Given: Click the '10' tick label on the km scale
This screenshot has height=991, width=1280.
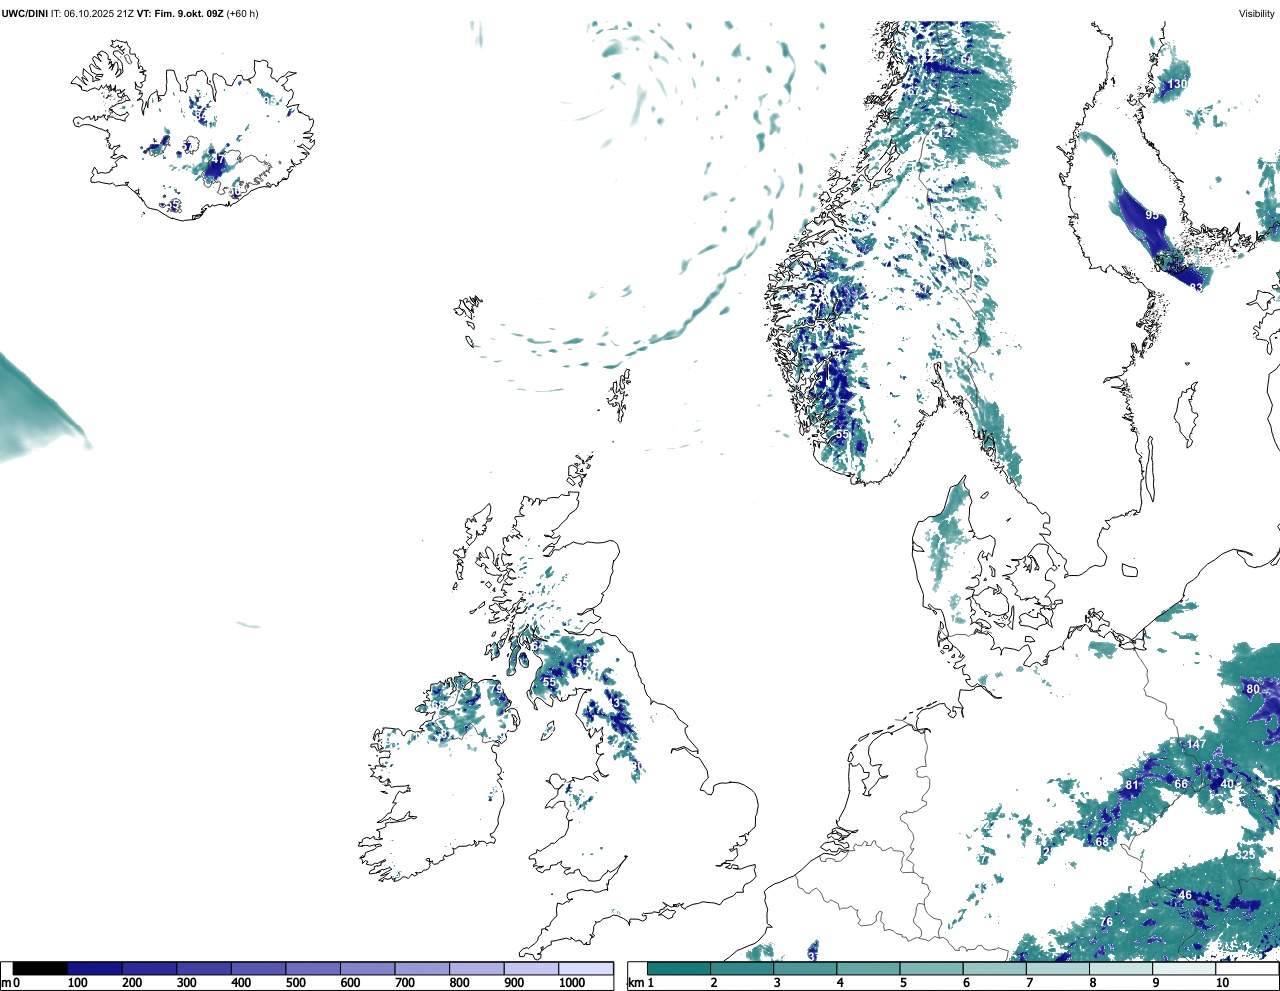Looking at the screenshot, I should tap(1222, 983).
